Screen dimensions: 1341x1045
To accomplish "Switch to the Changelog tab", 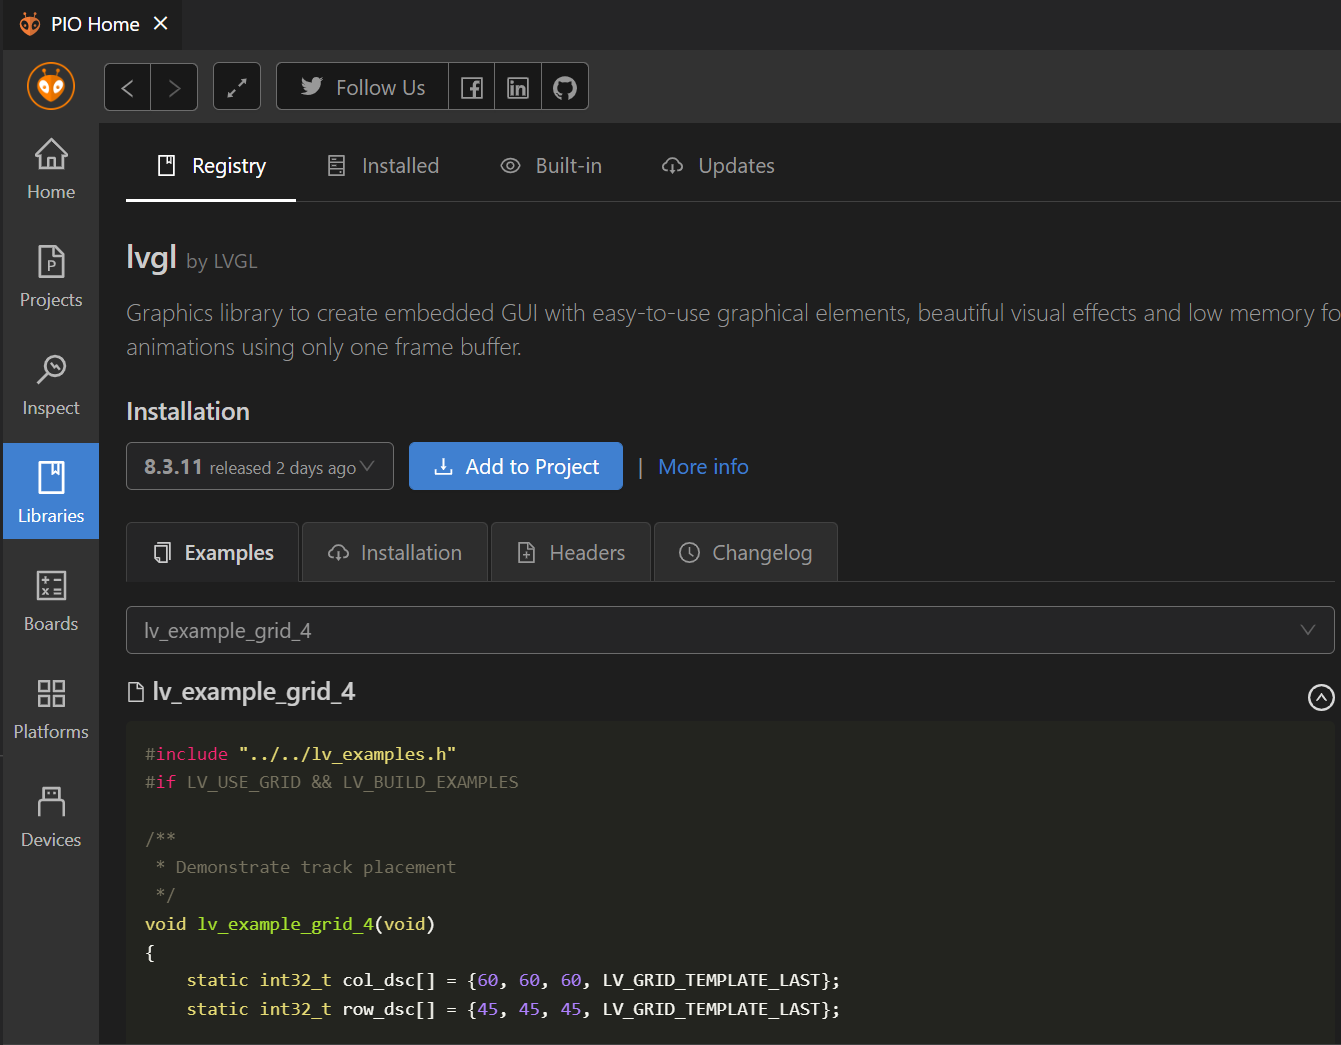I will point(746,553).
